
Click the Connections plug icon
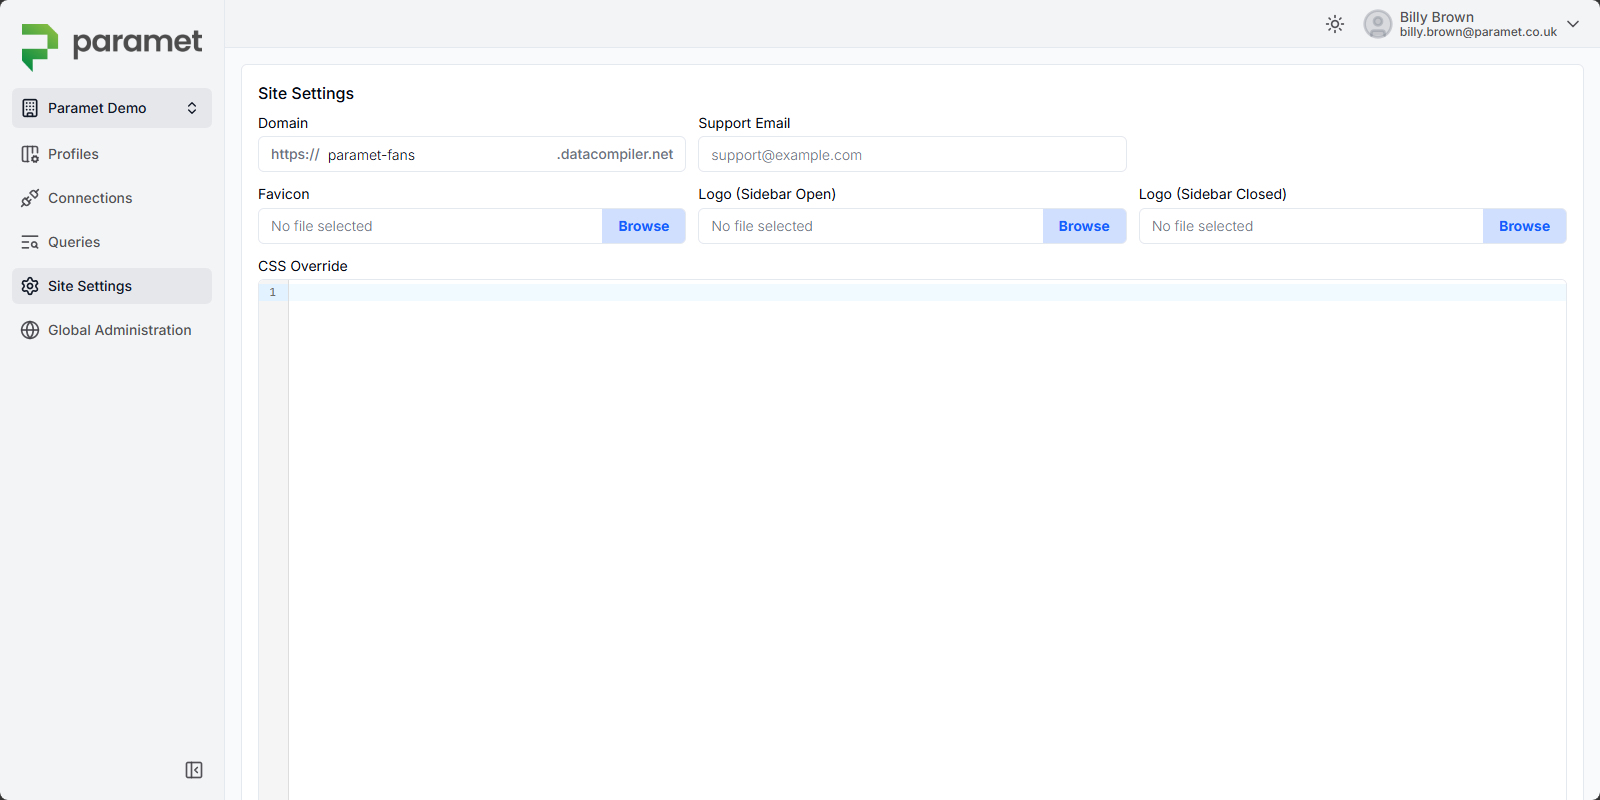pyautogui.click(x=30, y=198)
